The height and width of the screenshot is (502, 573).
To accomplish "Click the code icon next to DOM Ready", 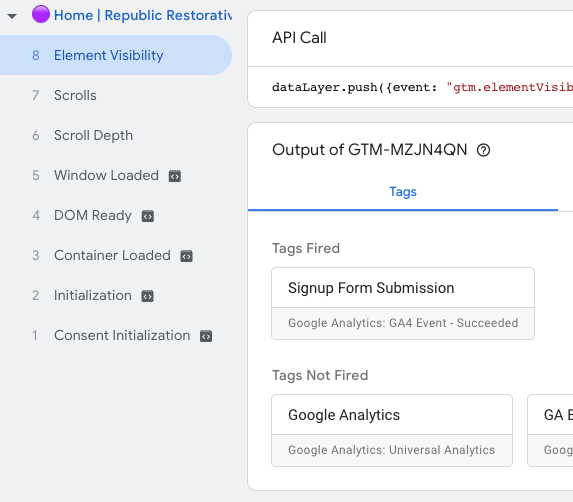I will (148, 216).
